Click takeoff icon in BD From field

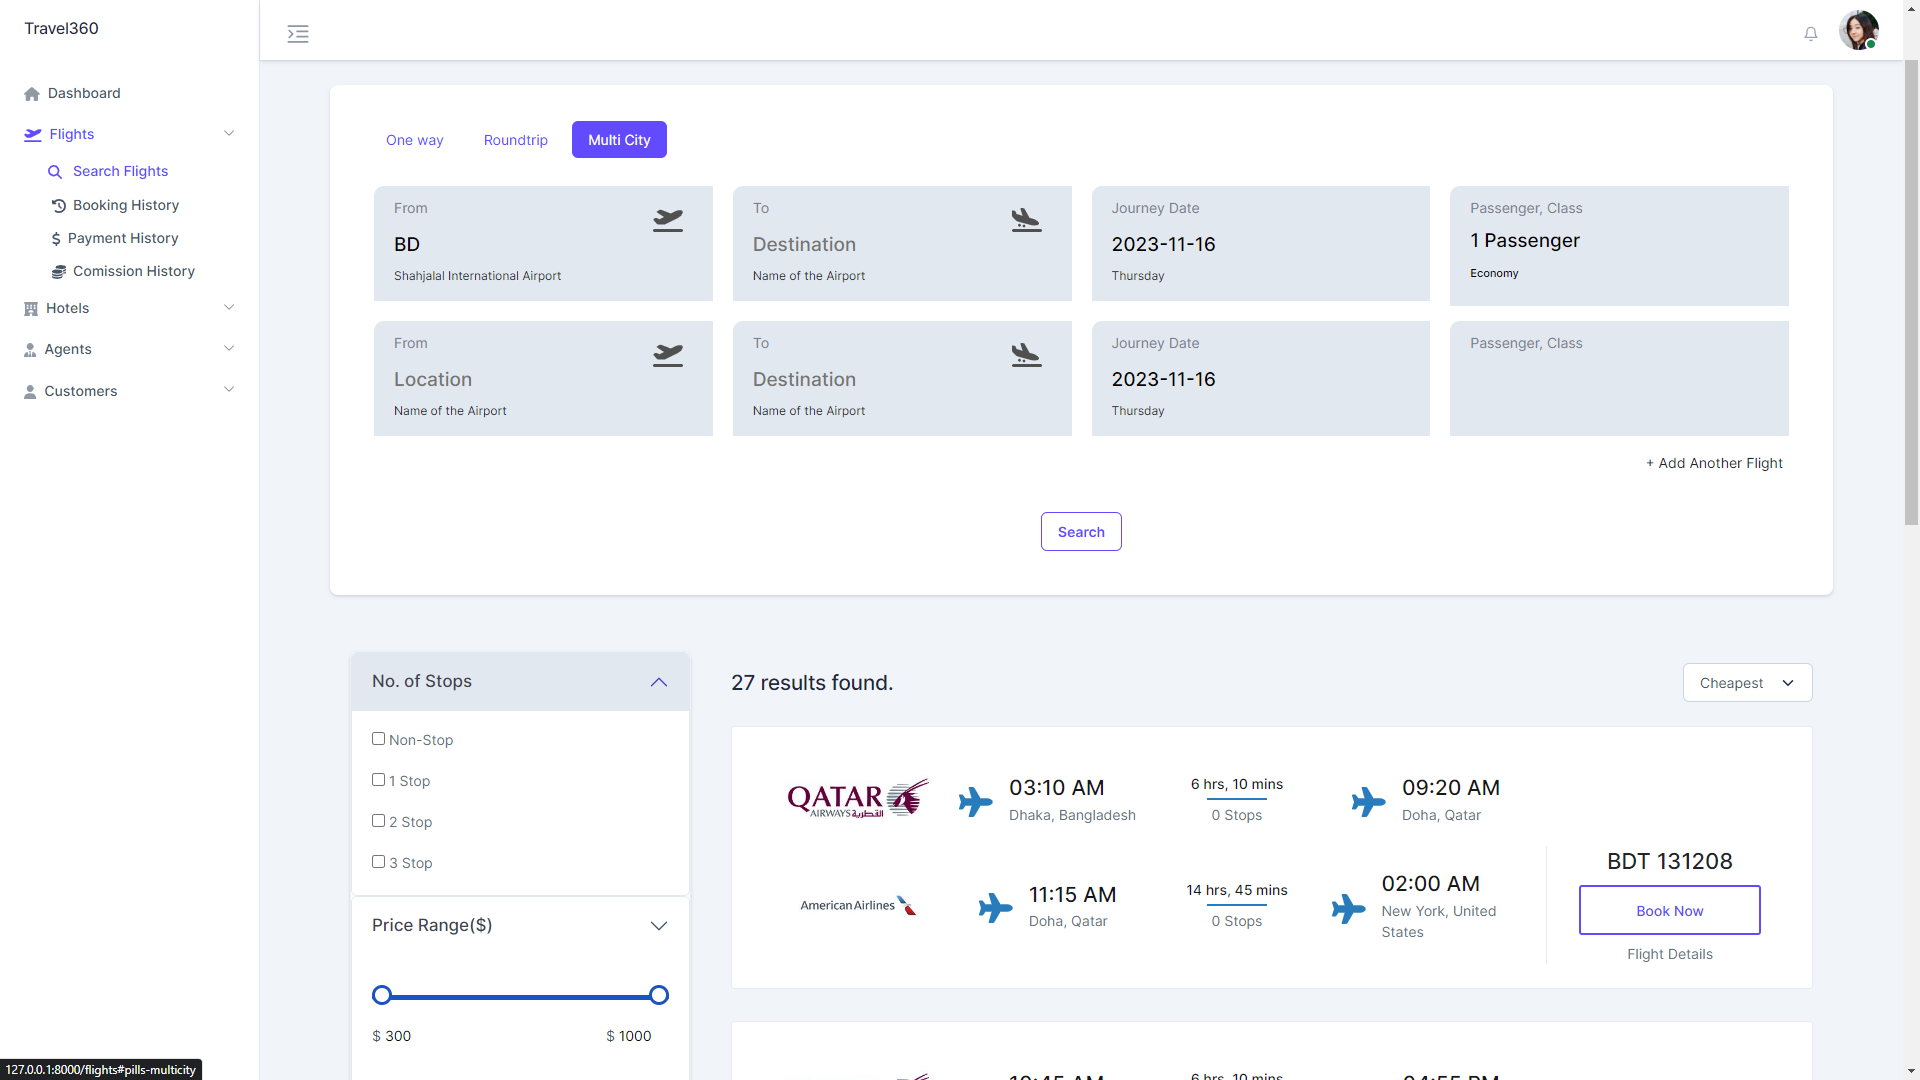(668, 220)
